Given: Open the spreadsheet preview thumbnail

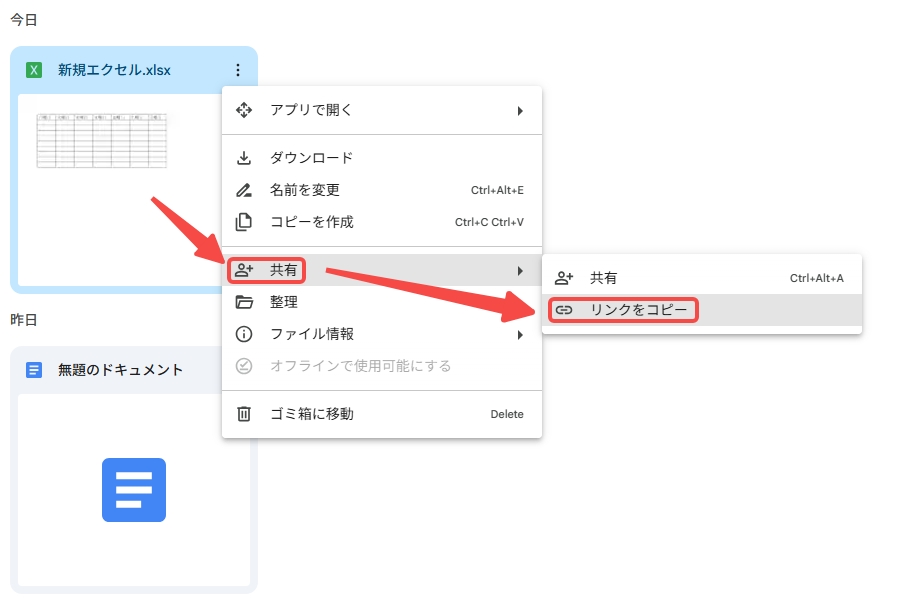Looking at the screenshot, I should [x=119, y=189].
